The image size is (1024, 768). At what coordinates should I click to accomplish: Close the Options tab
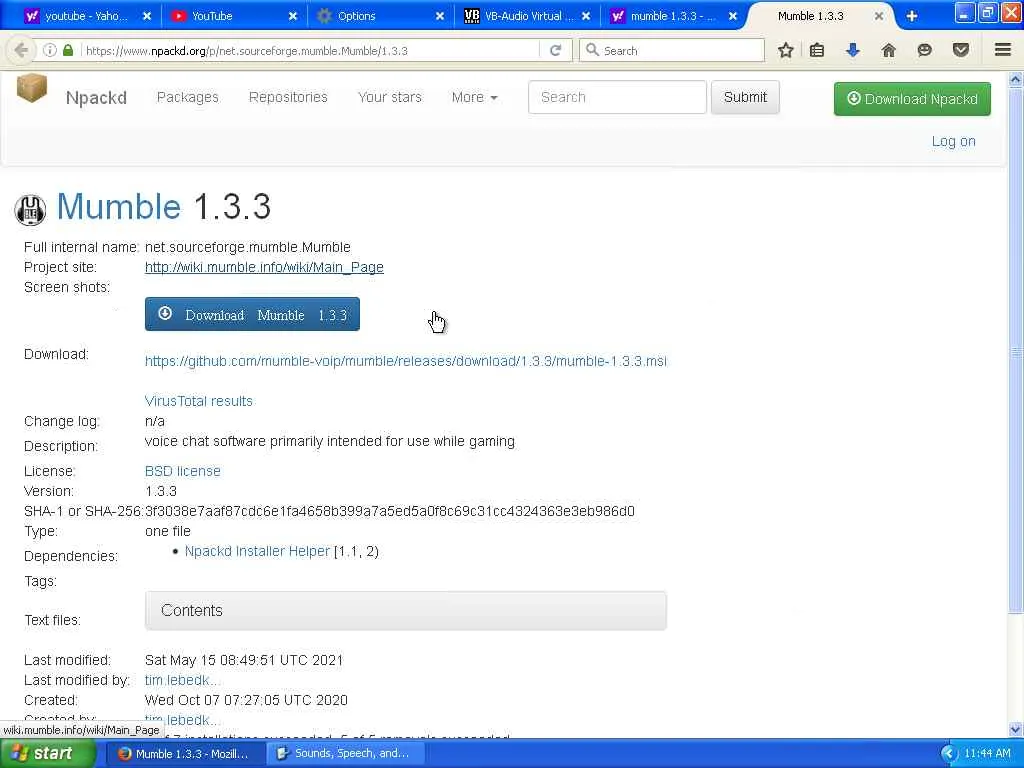(440, 16)
